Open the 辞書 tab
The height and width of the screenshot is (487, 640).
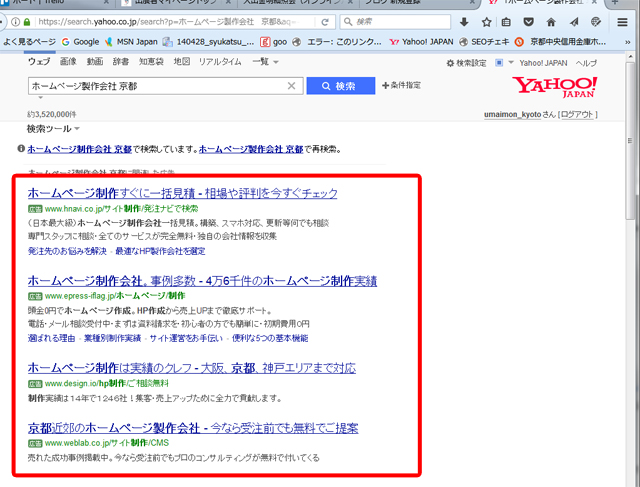[121, 62]
